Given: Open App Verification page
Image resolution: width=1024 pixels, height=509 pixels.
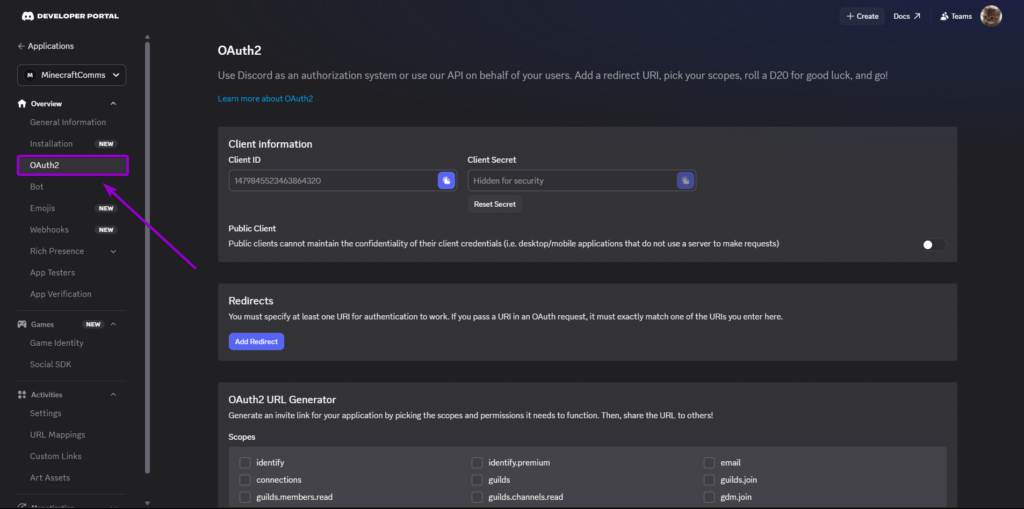Looking at the screenshot, I should click(61, 294).
